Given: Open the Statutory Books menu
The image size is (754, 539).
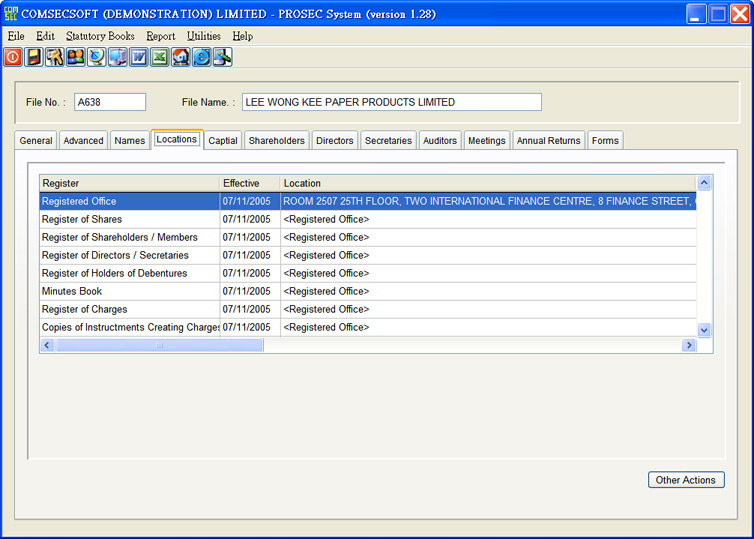Looking at the screenshot, I should [100, 36].
